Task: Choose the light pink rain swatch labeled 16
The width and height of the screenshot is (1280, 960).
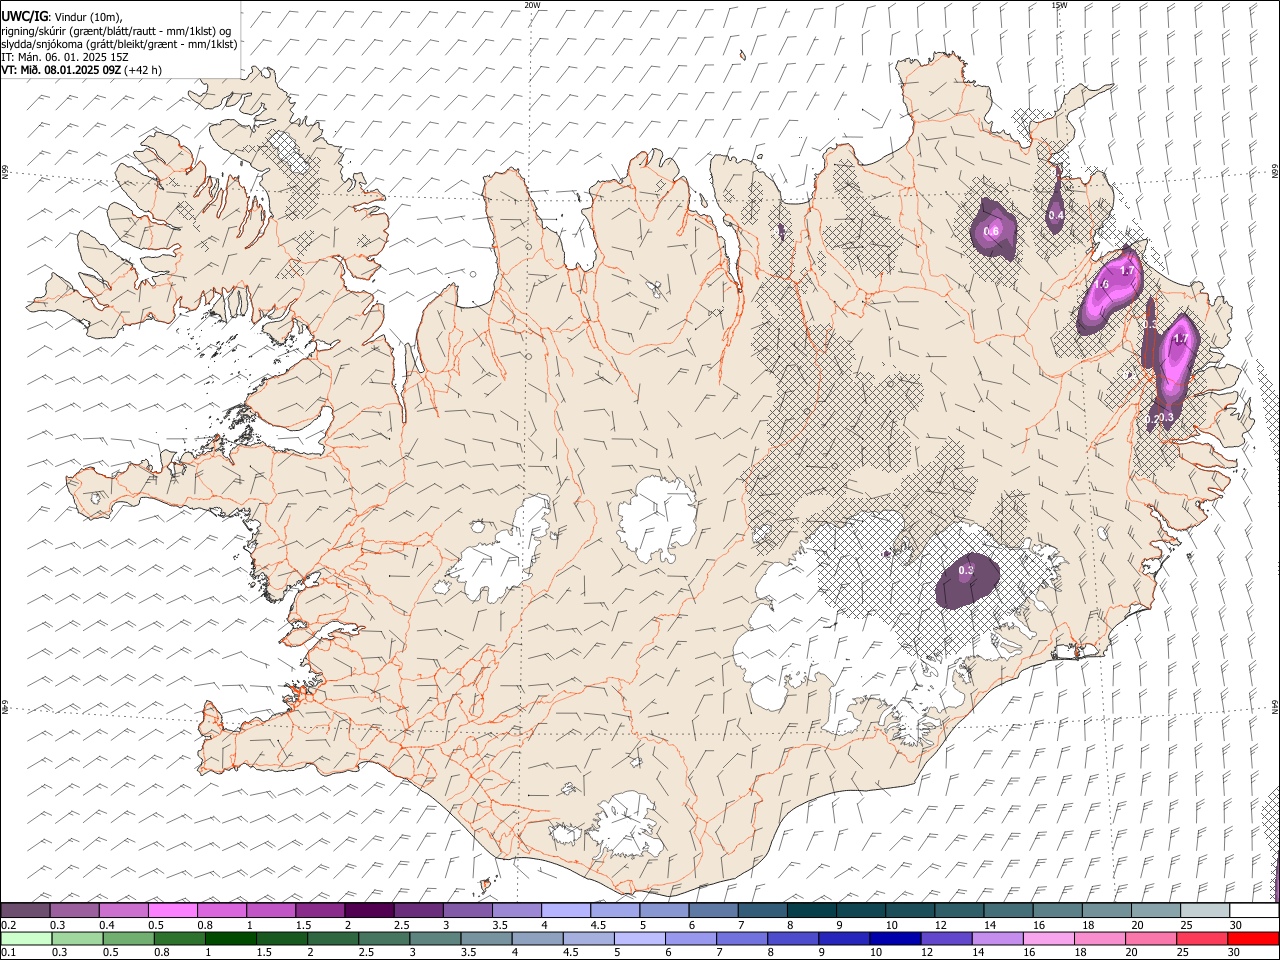Action: pyautogui.click(x=1048, y=938)
